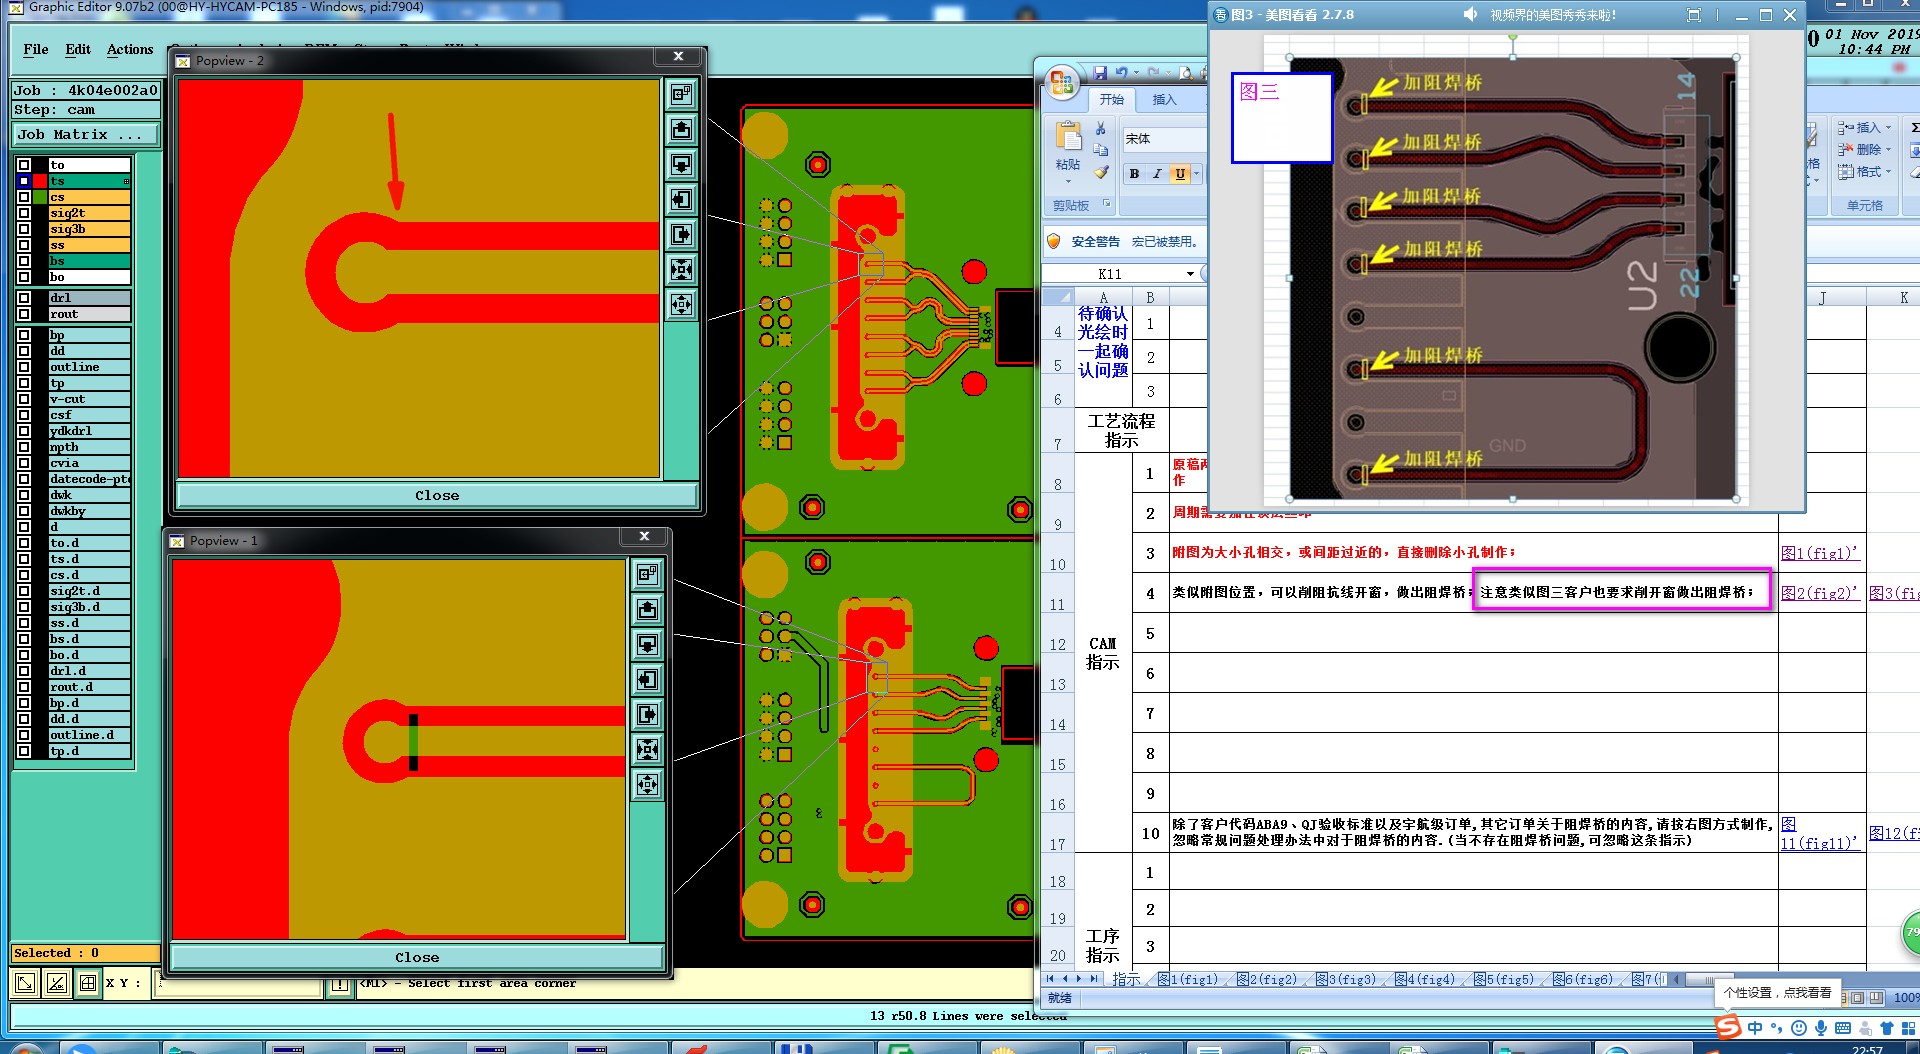Click the Cut scissors icon in Excel

coord(1101,128)
